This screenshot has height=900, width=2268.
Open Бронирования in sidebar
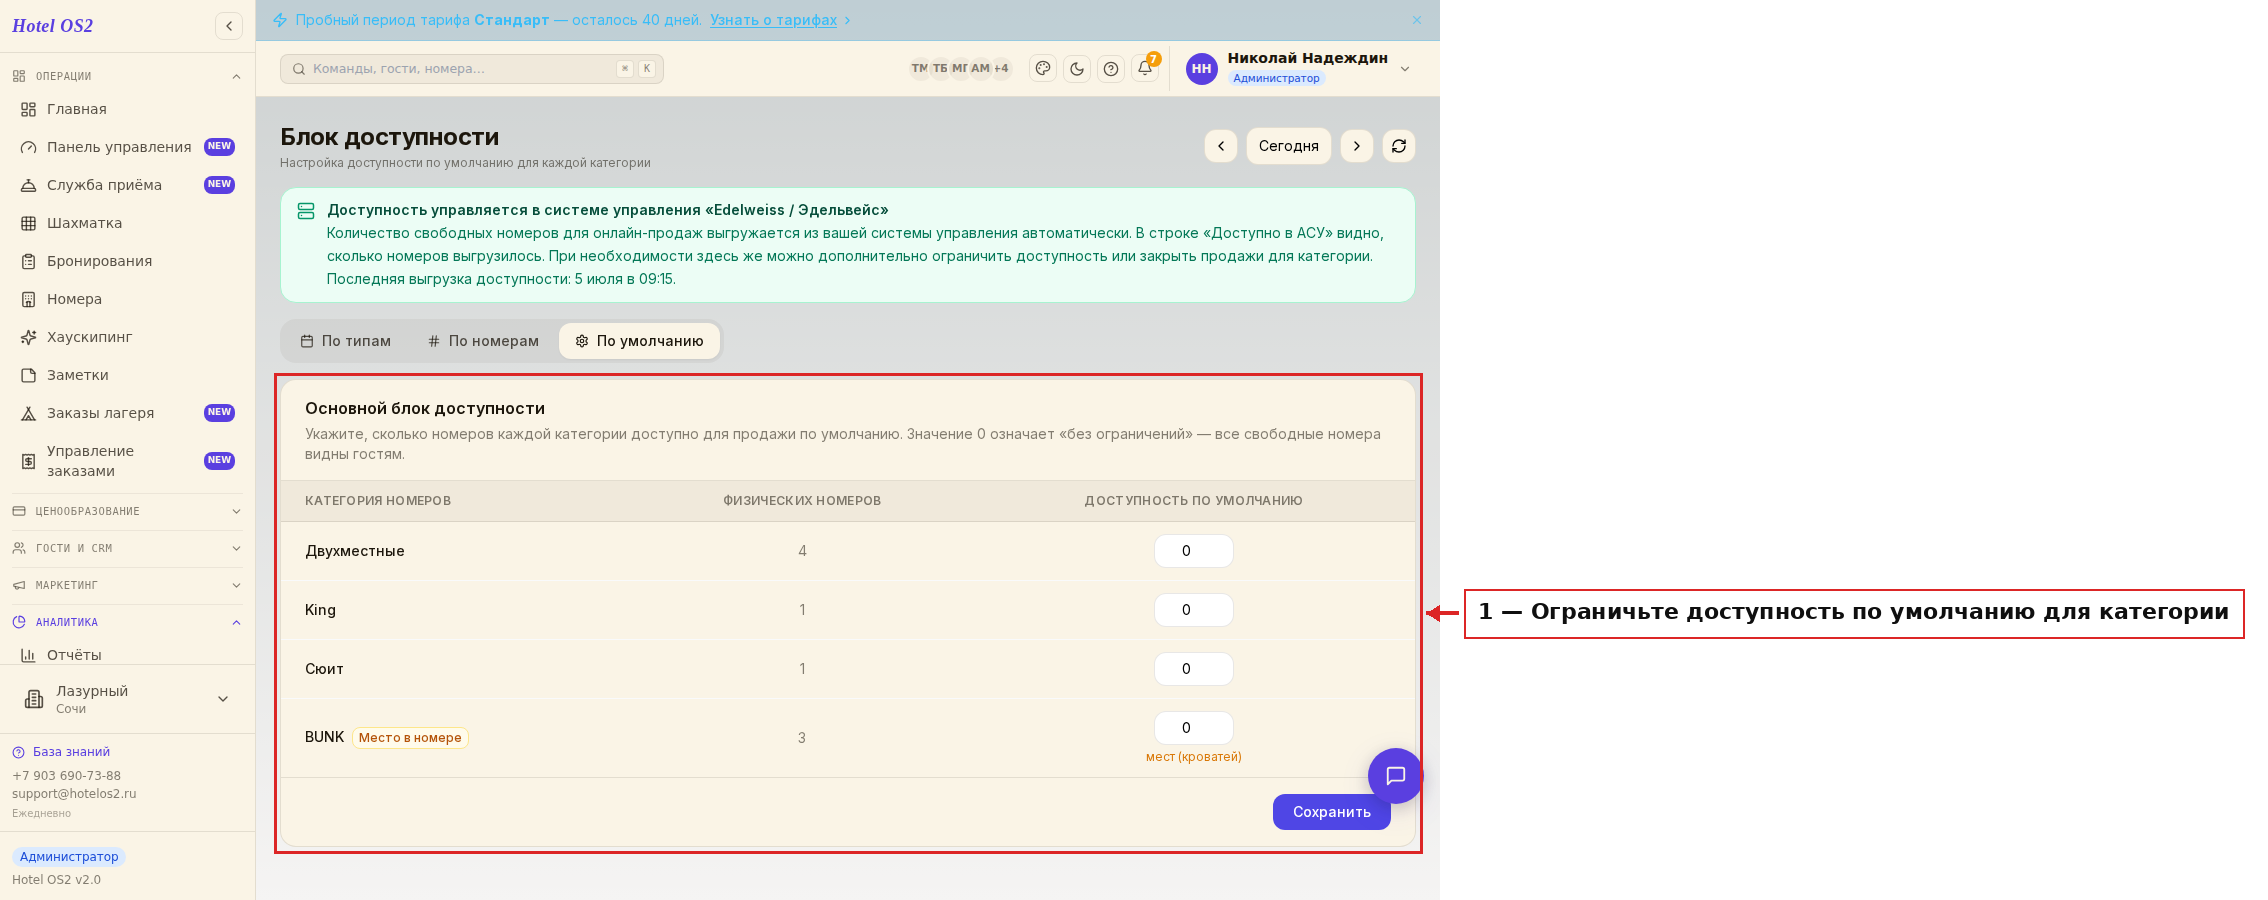pyautogui.click(x=127, y=261)
